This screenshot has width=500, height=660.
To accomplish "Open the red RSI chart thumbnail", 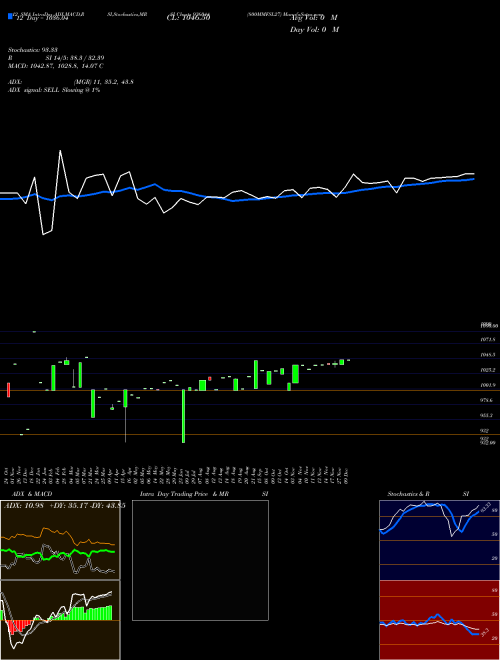I will click(439, 620).
